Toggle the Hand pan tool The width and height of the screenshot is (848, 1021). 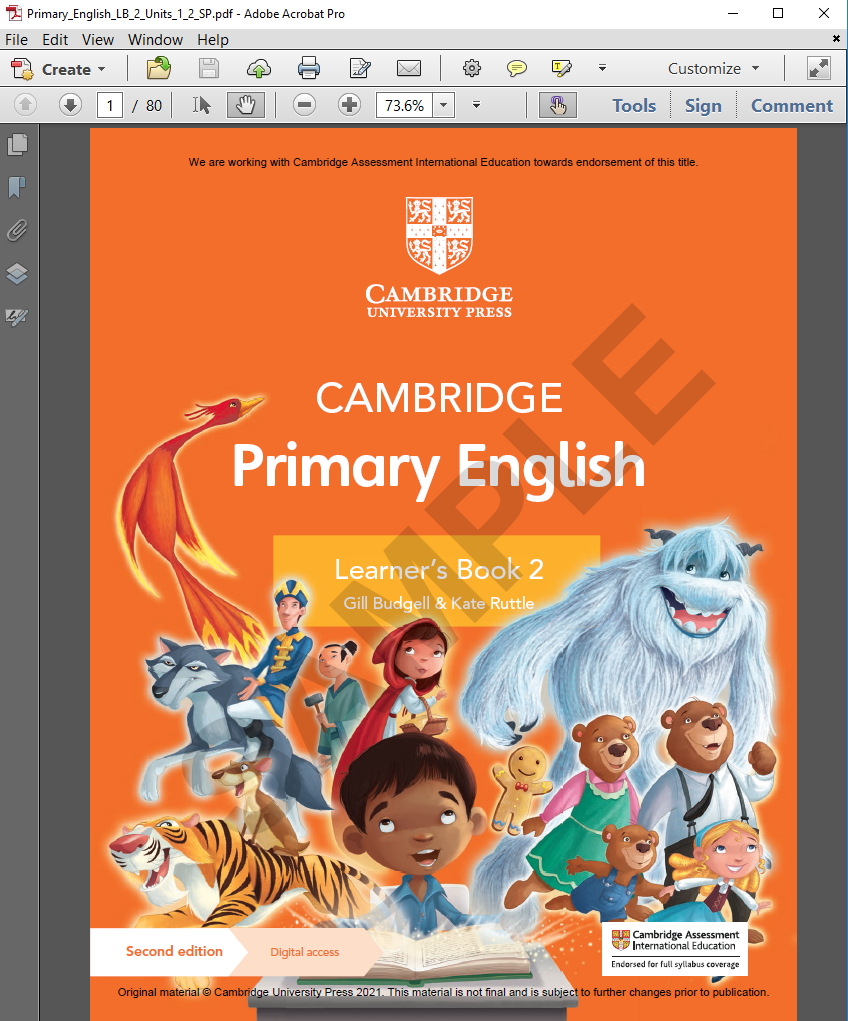[245, 105]
